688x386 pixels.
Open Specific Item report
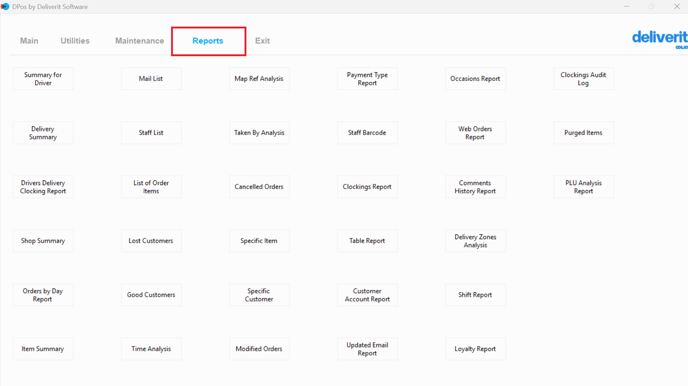pos(259,240)
